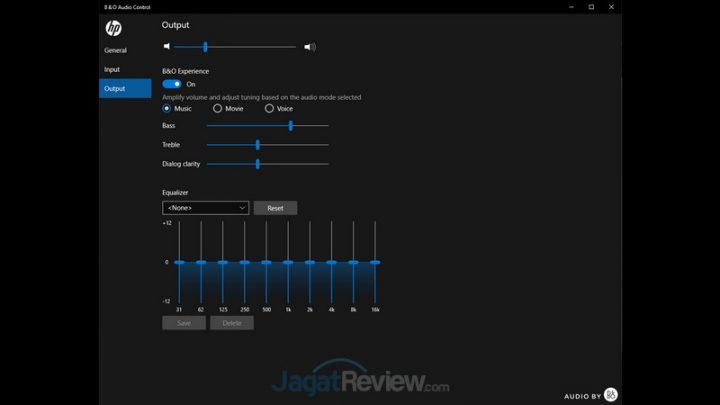Click the 1k equalizer band slider
Image resolution: width=720 pixels, height=405 pixels.
point(288,262)
